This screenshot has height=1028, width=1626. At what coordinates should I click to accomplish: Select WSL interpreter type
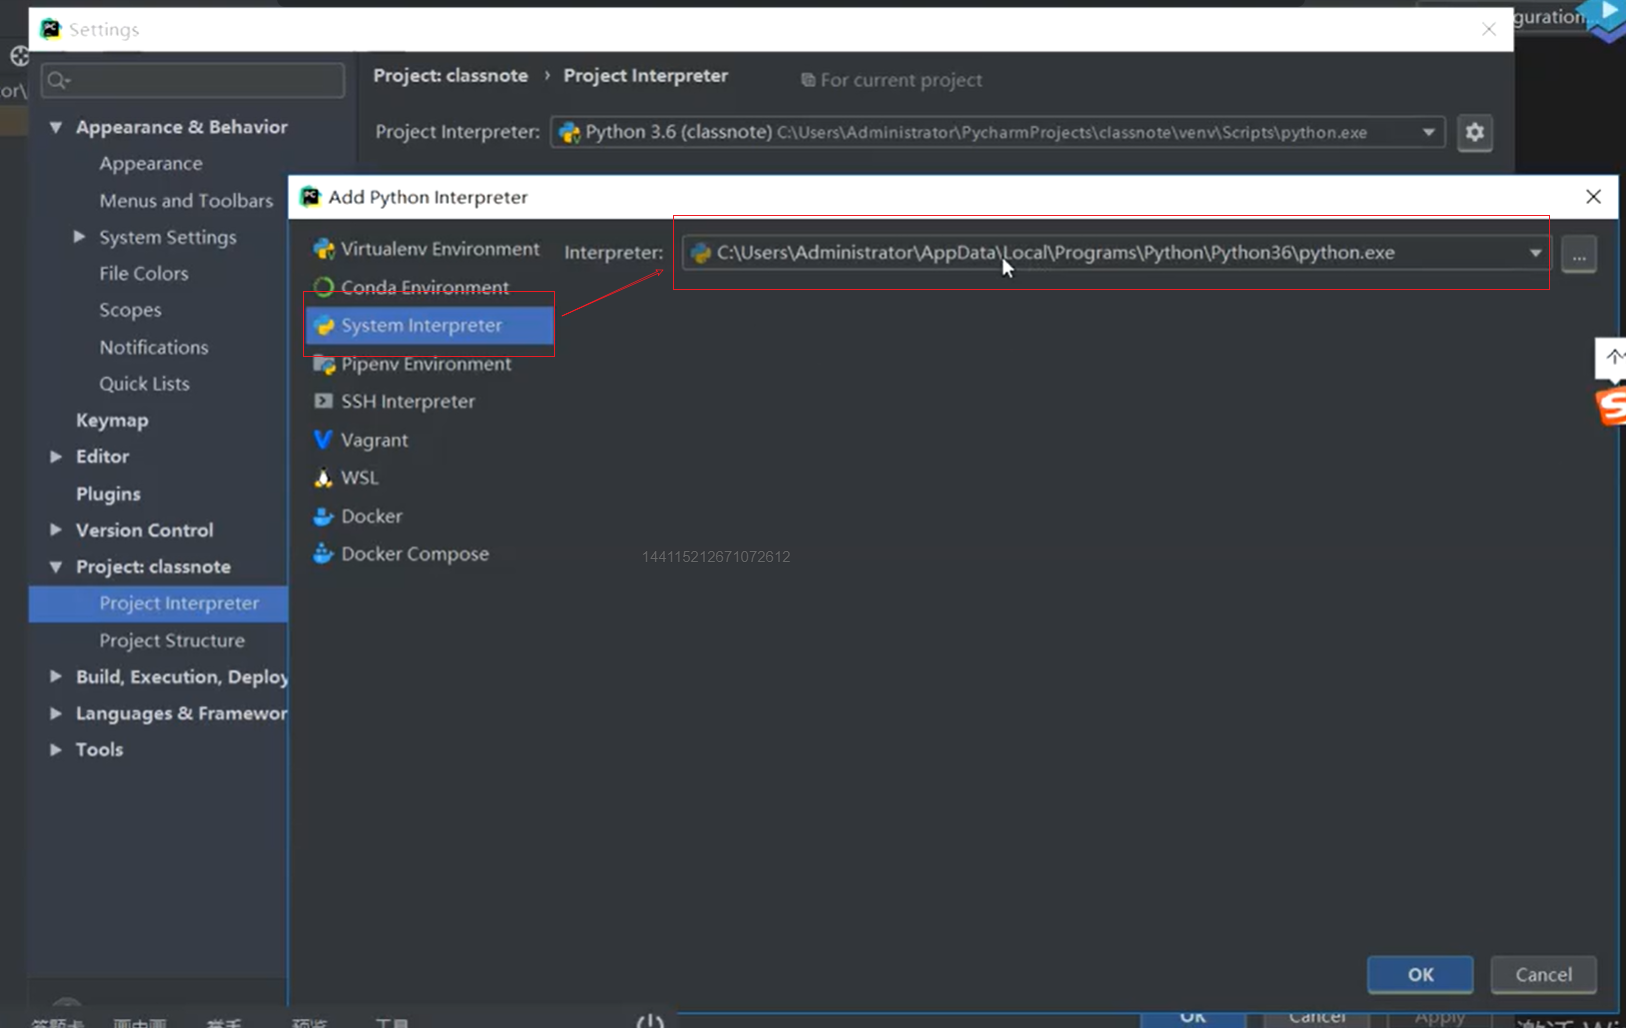point(346,478)
